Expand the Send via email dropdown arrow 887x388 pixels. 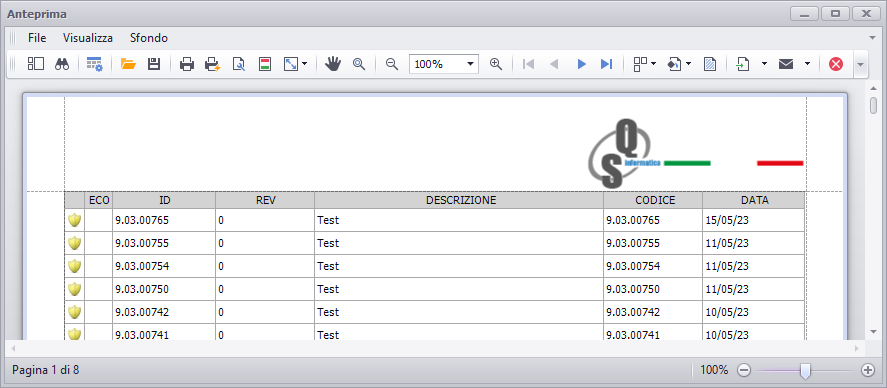pyautogui.click(x=807, y=64)
